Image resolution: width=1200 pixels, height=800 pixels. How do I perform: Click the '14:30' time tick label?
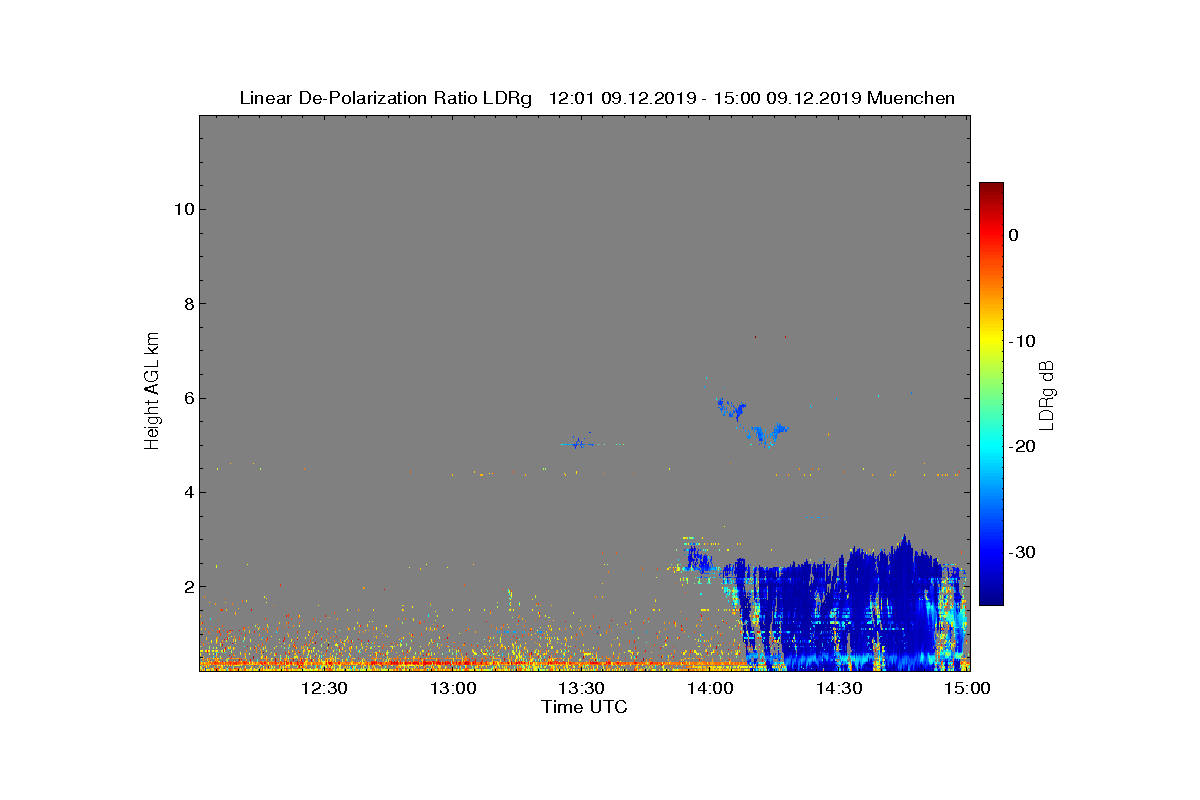839,688
